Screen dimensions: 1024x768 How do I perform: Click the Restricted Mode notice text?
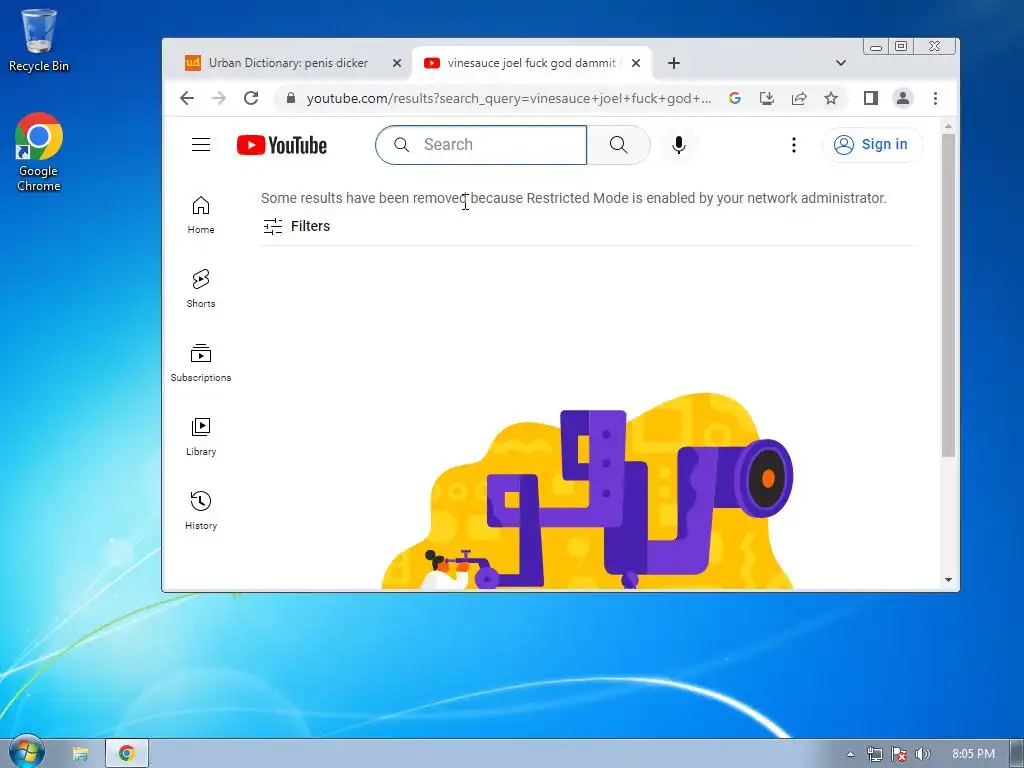(573, 198)
